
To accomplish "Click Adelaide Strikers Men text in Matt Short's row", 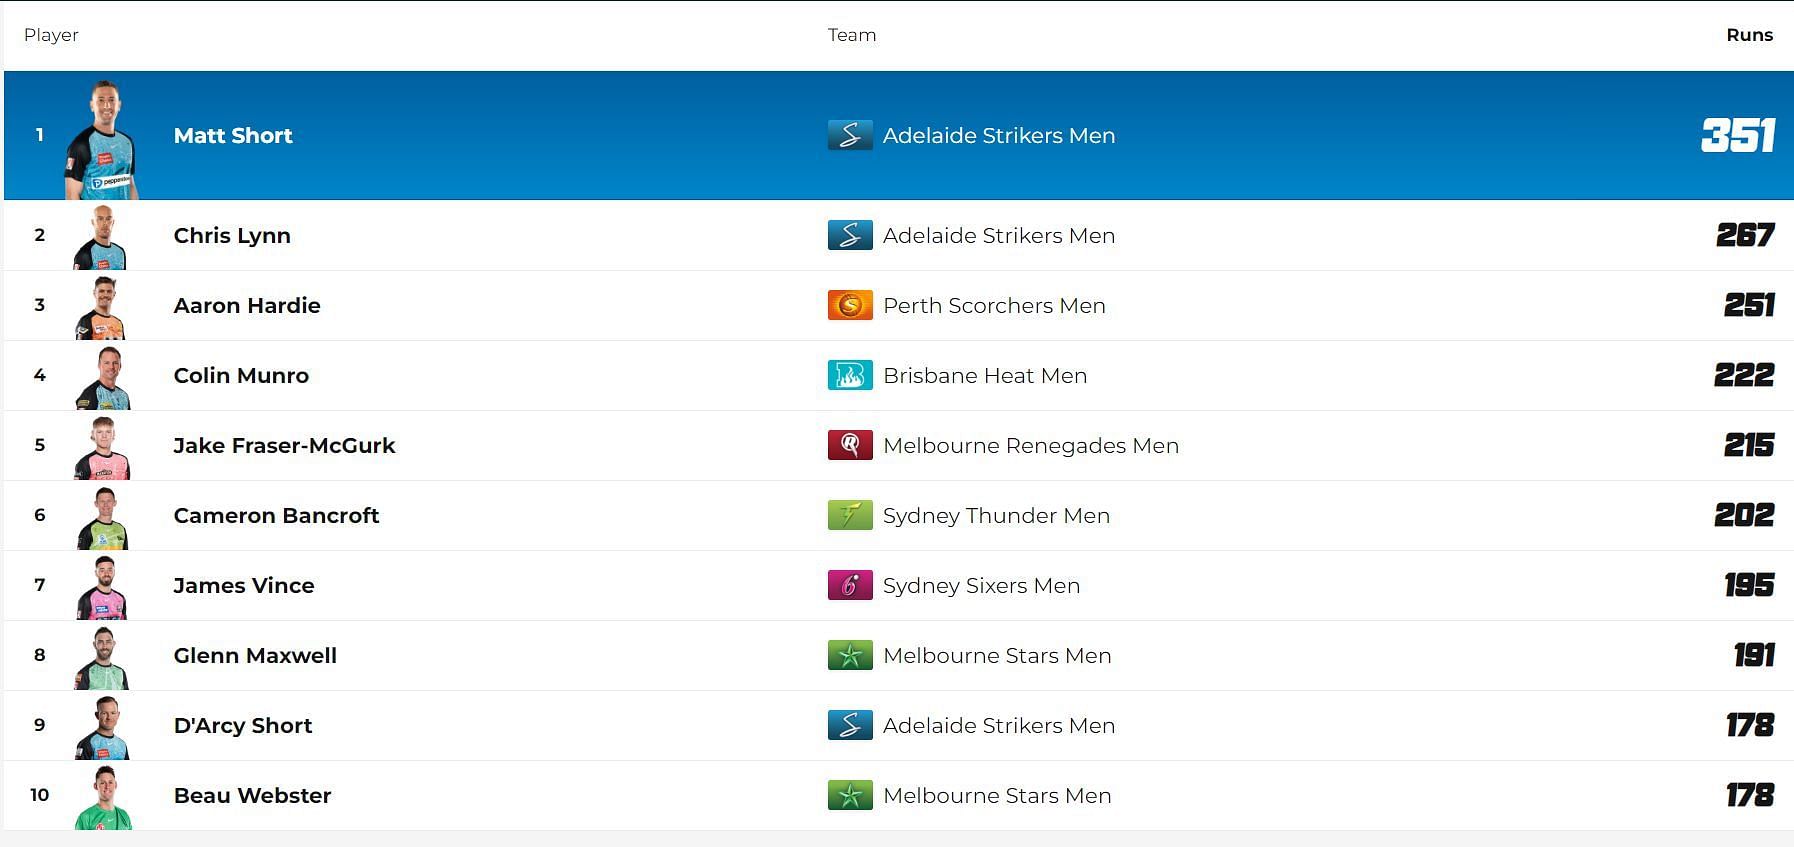I will [x=999, y=135].
